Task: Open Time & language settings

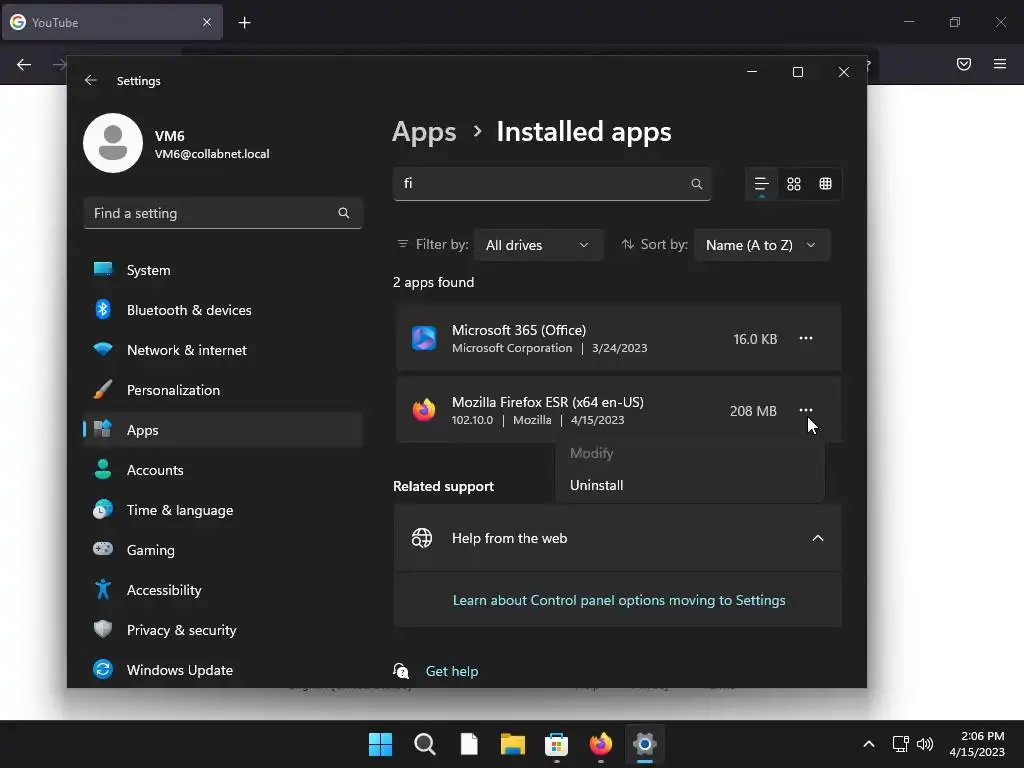Action: (223, 510)
